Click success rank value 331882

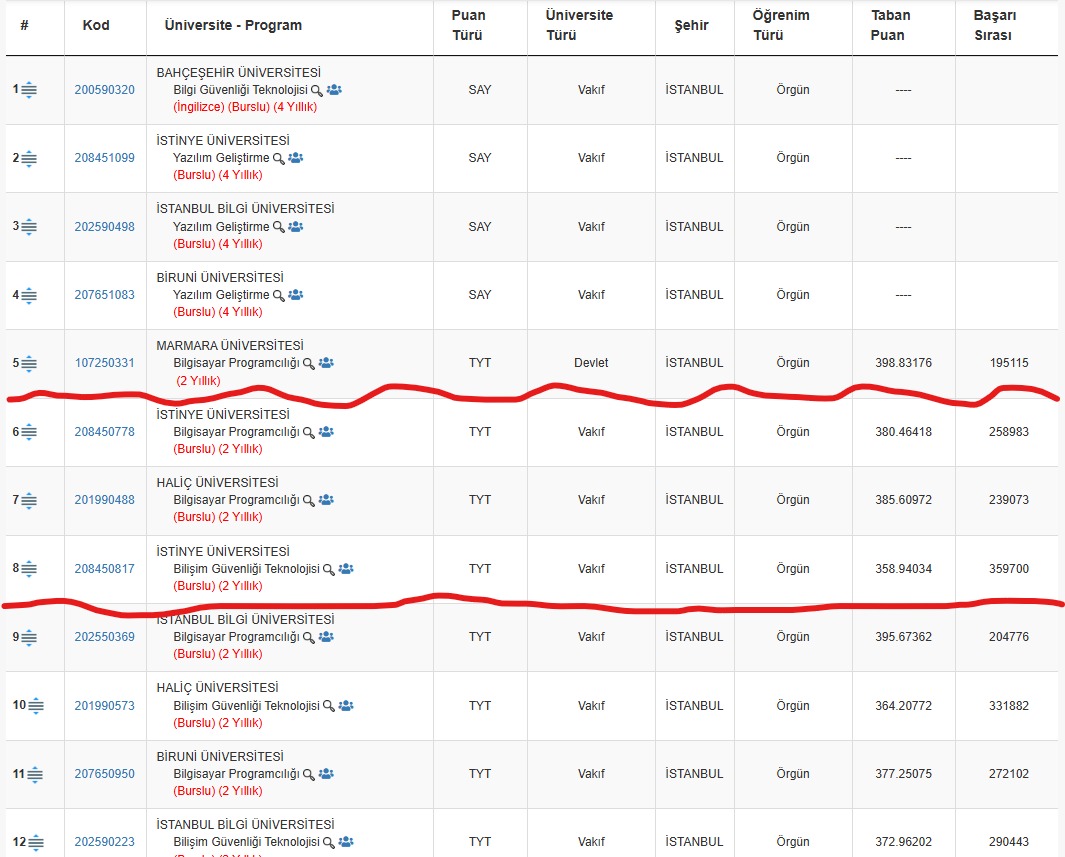point(1009,706)
